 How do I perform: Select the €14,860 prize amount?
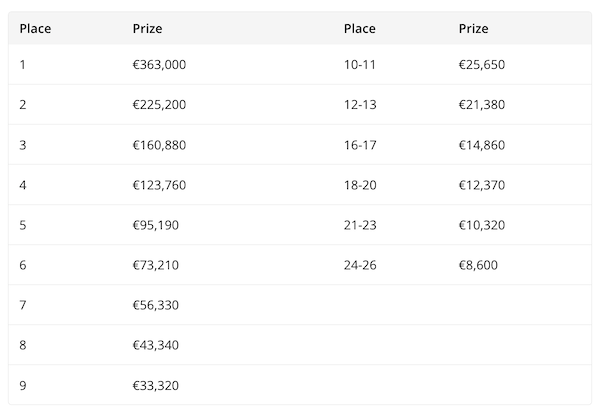pyautogui.click(x=482, y=145)
